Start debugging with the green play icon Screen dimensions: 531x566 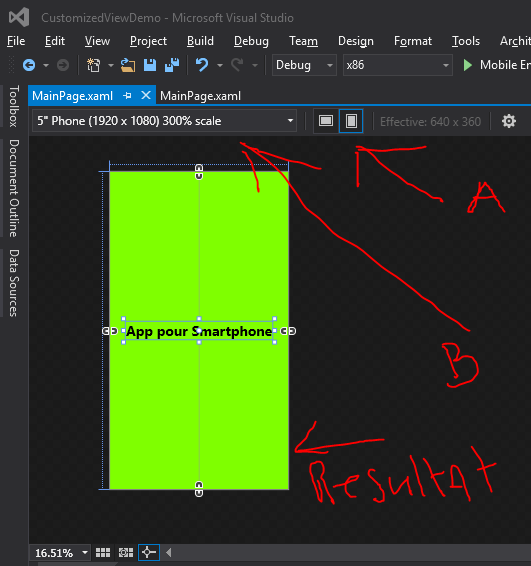point(467,65)
